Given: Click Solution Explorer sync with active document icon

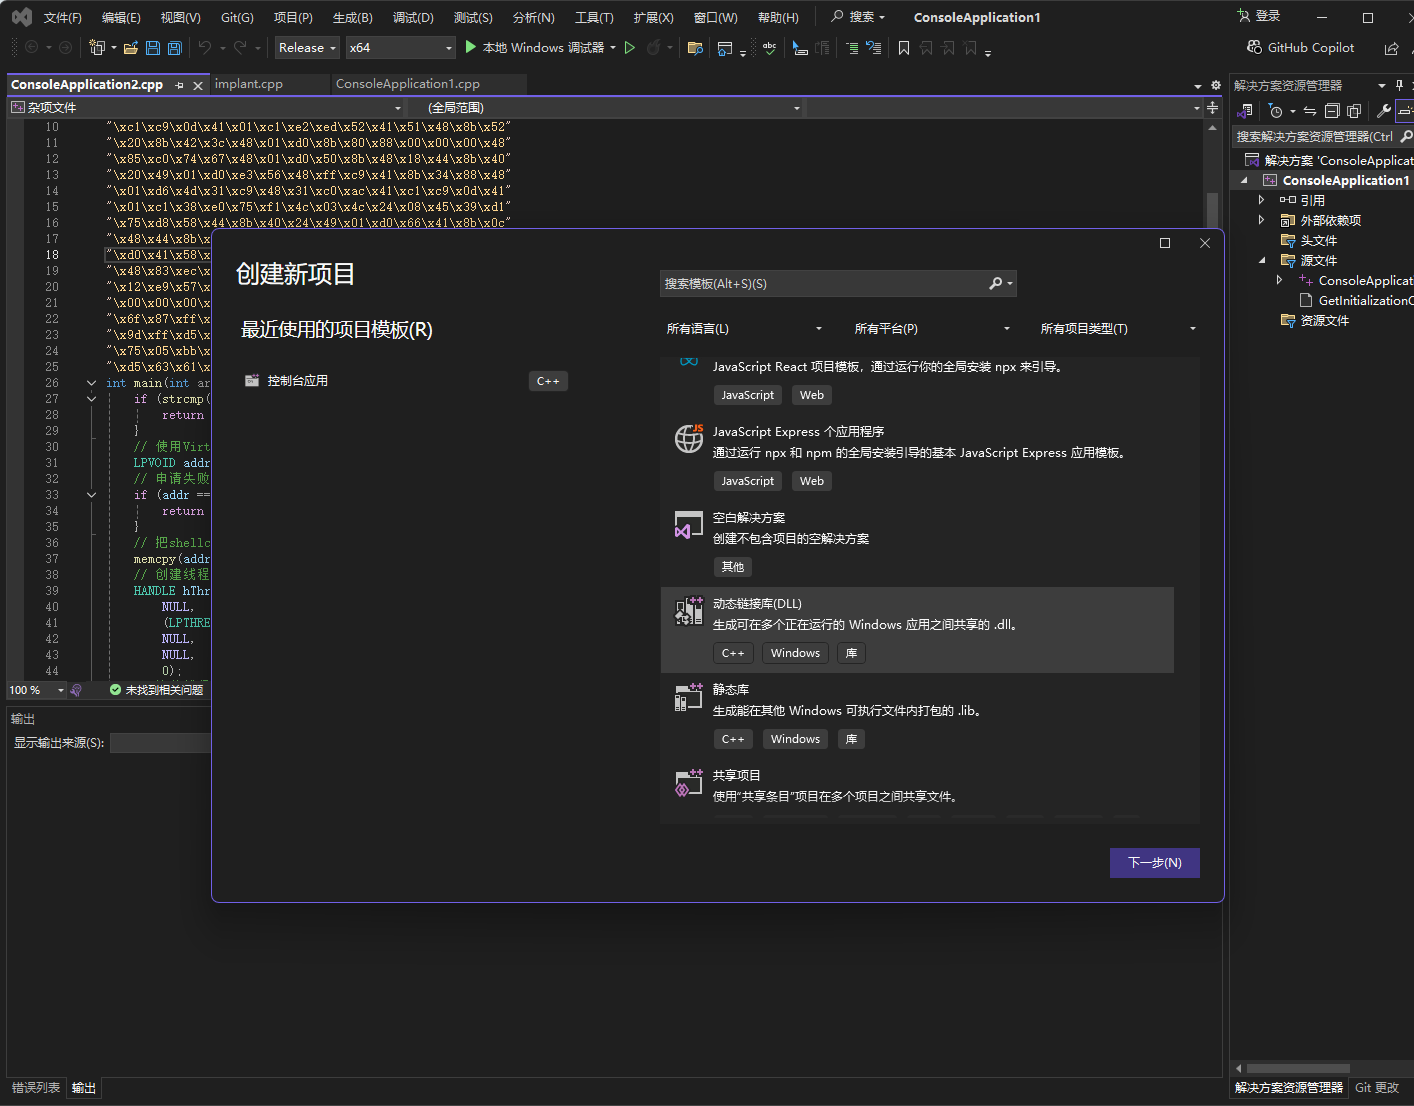Looking at the screenshot, I should 1310,111.
